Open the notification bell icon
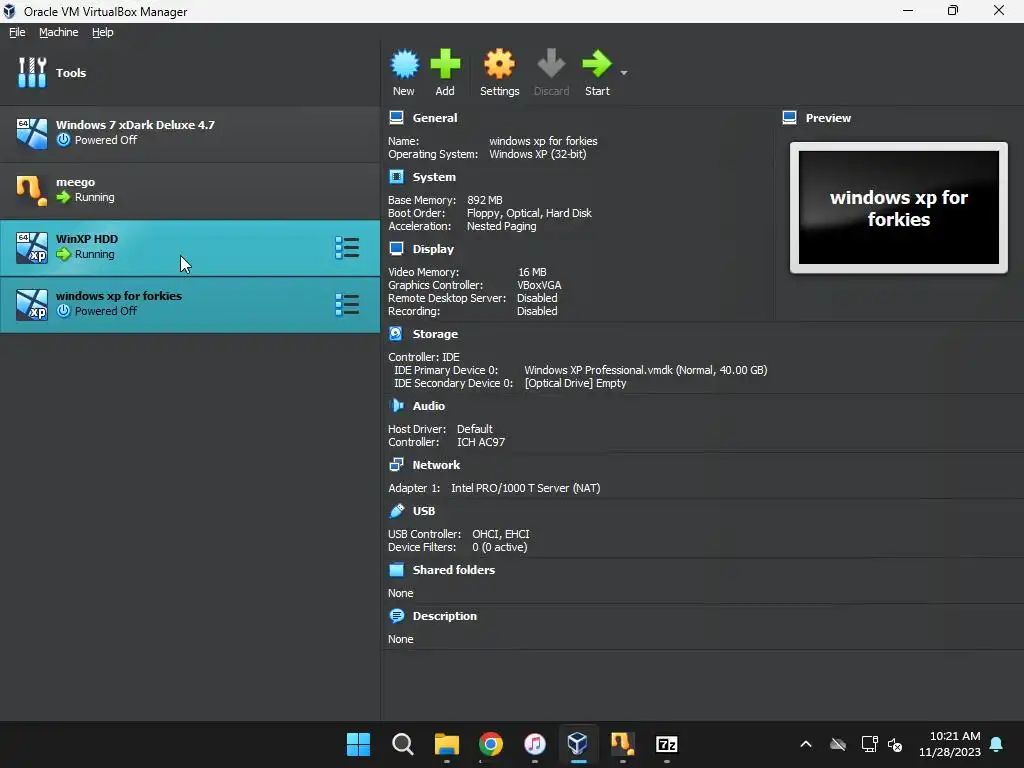Viewport: 1024px width, 768px height. [997, 744]
